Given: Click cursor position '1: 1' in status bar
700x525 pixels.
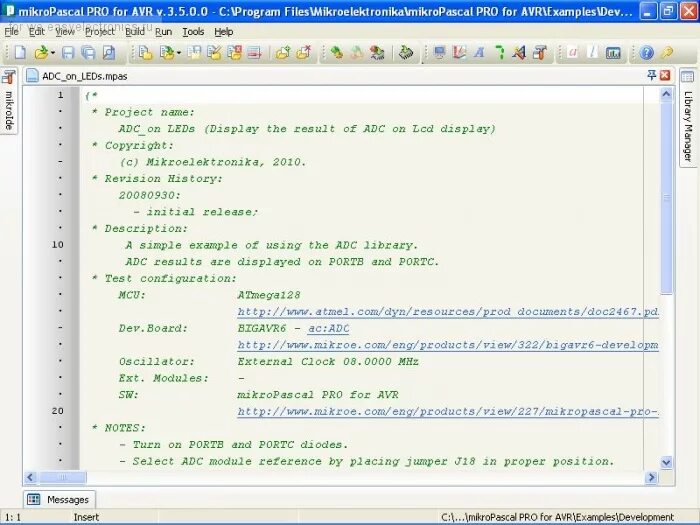Looking at the screenshot, I should coord(13,517).
